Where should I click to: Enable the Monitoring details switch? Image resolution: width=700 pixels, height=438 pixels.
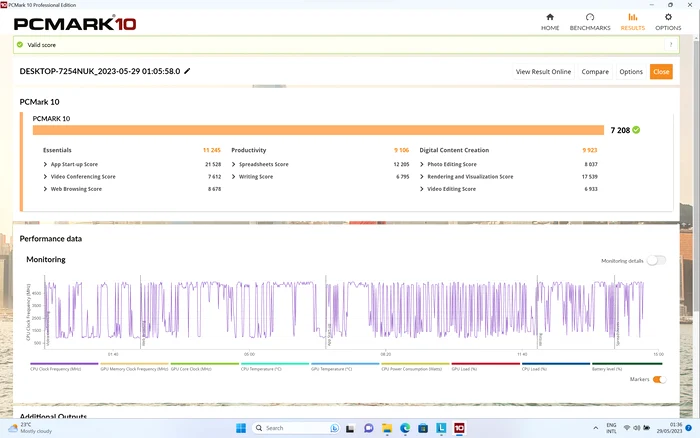(656, 260)
